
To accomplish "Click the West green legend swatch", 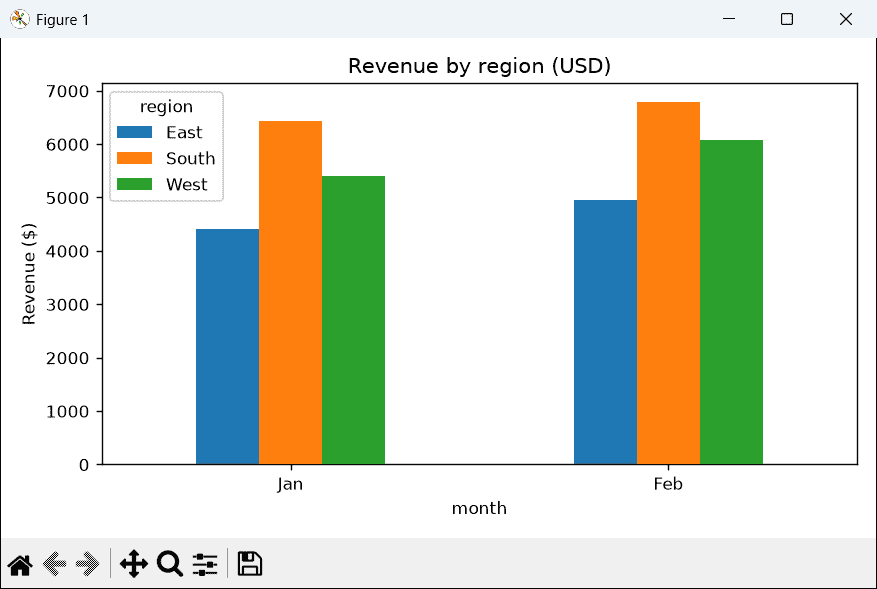I will tap(134, 184).
